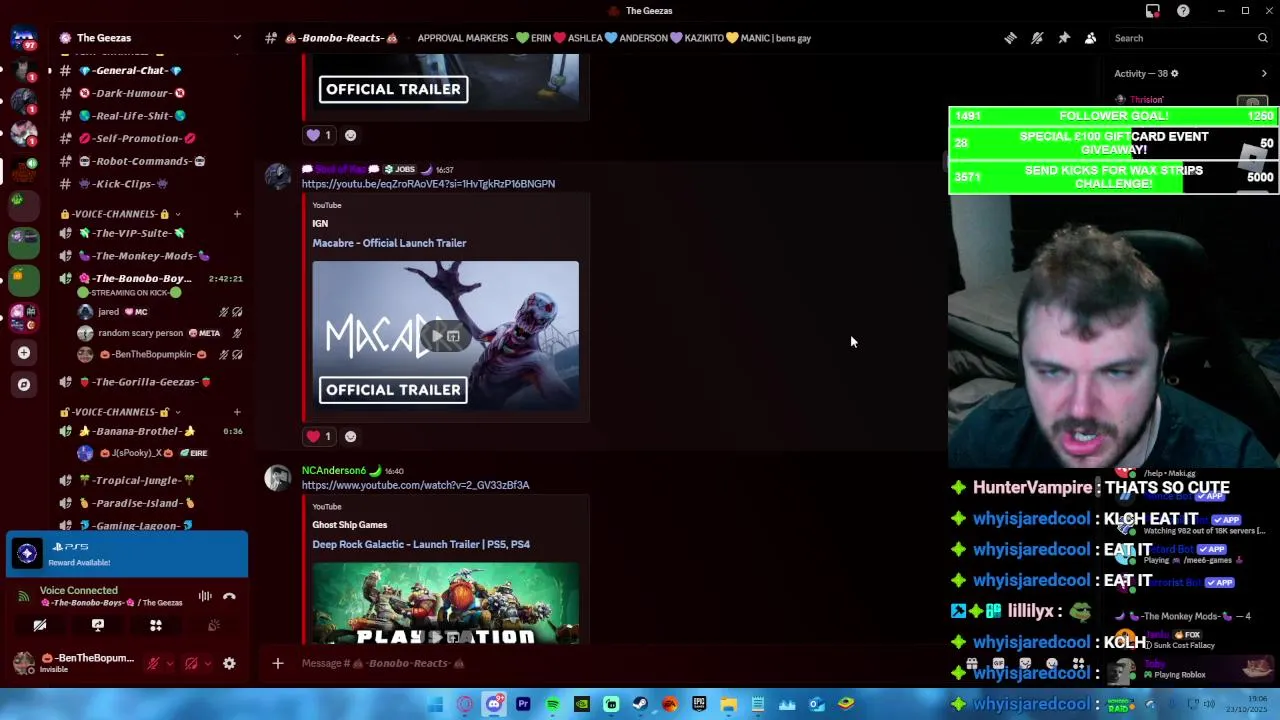Collapse the first VOICE-CHANNELS category

[x=121, y=214]
